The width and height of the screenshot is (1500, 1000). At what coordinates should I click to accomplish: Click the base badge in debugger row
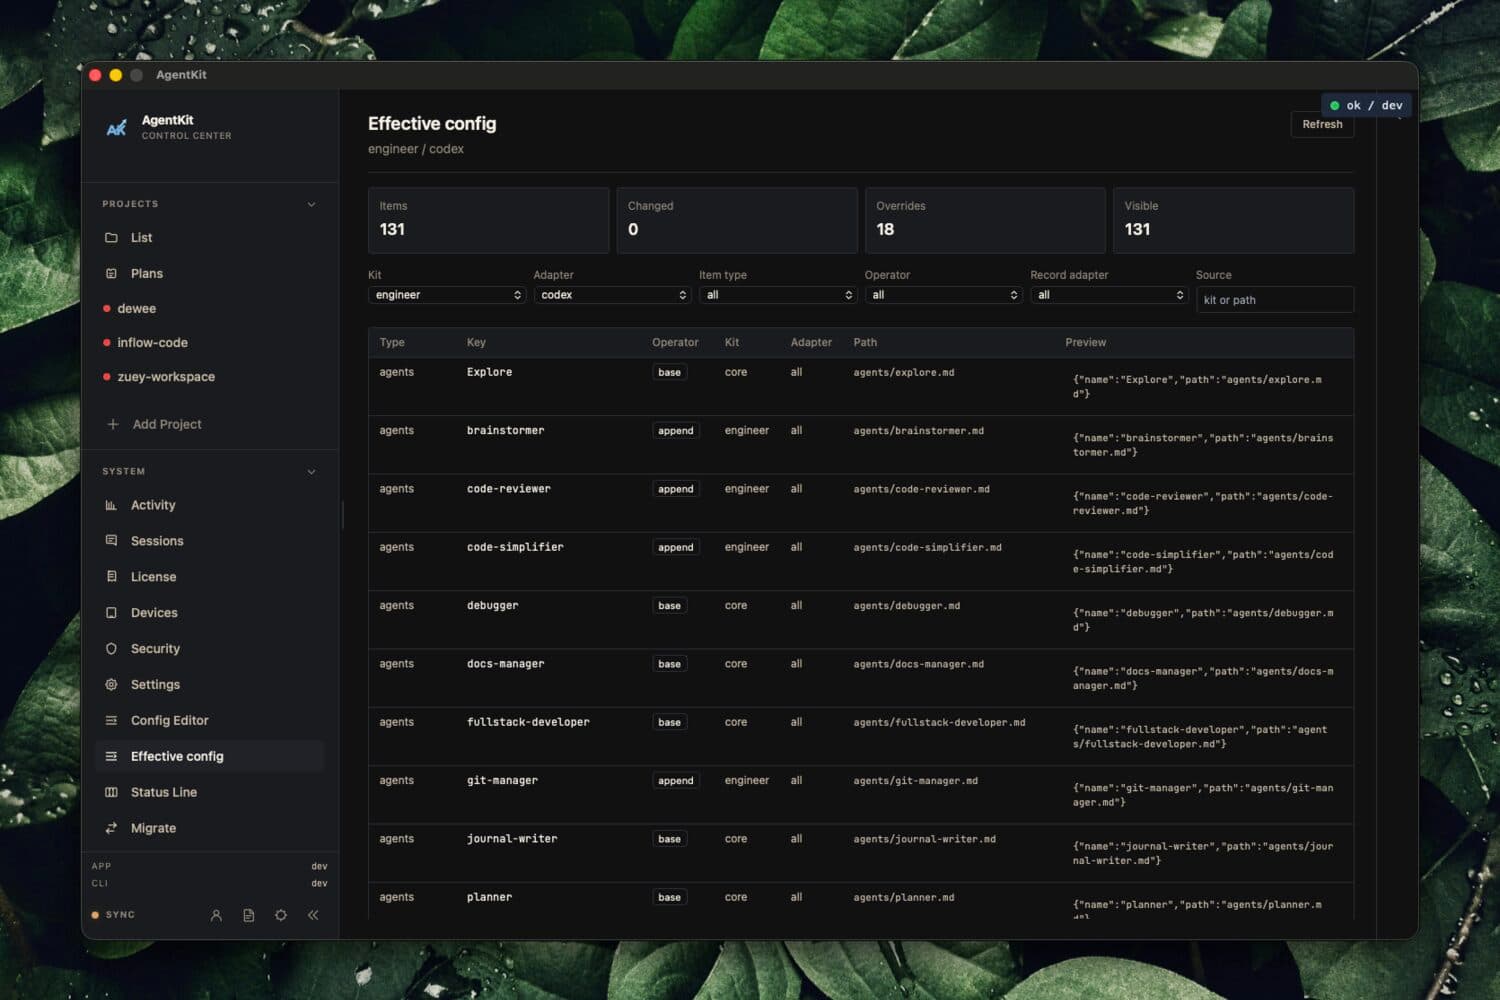670,606
